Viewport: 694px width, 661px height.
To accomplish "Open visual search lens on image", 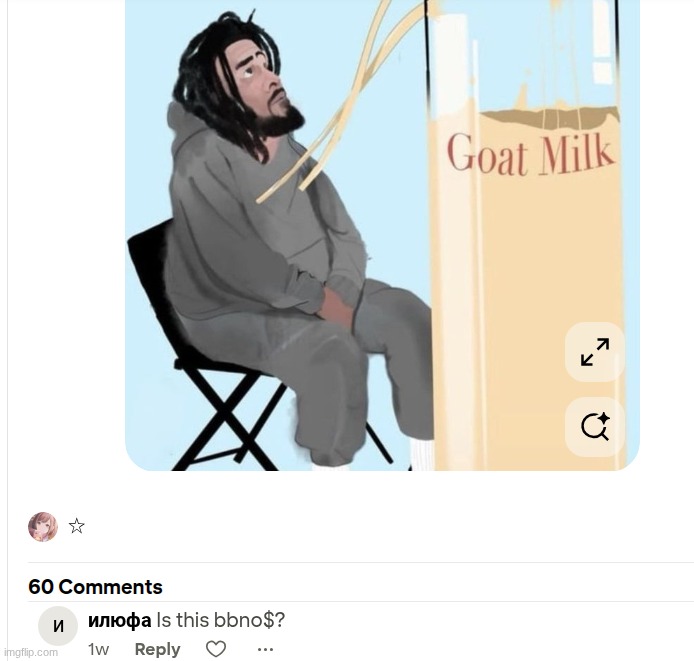I will 594,427.
